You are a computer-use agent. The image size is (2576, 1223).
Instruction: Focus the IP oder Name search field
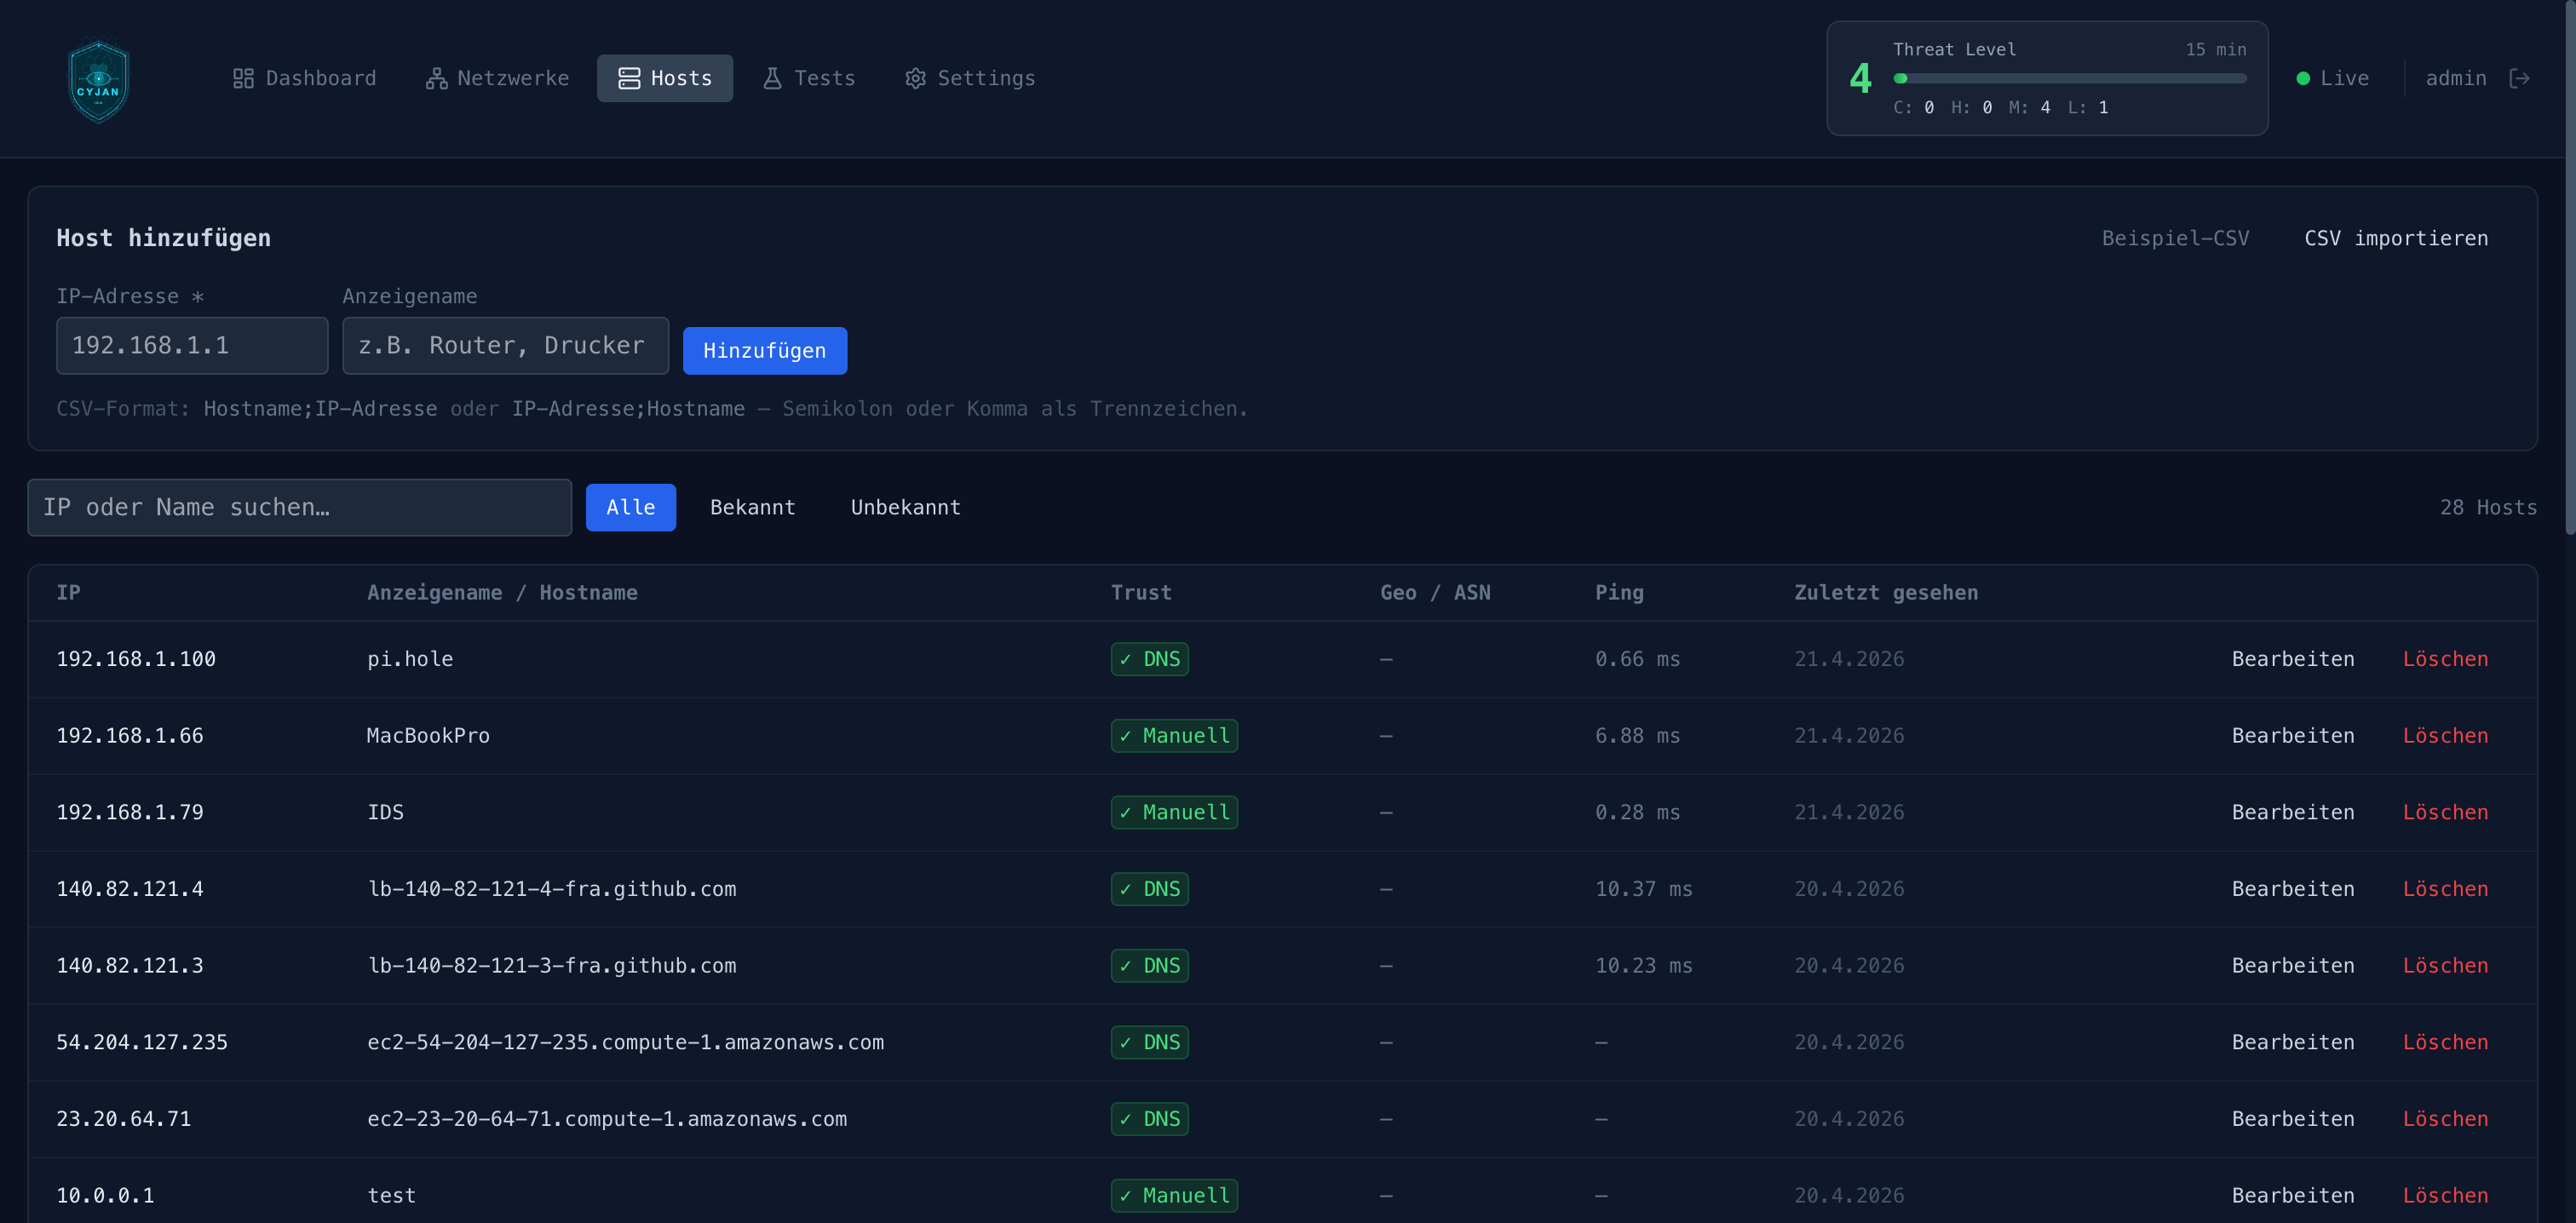[x=299, y=507]
